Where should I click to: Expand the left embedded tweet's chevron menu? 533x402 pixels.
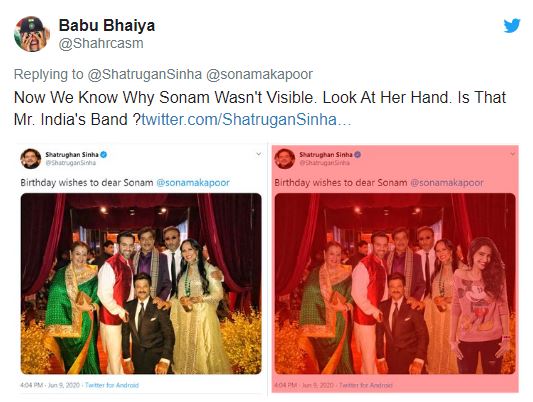tap(258, 154)
